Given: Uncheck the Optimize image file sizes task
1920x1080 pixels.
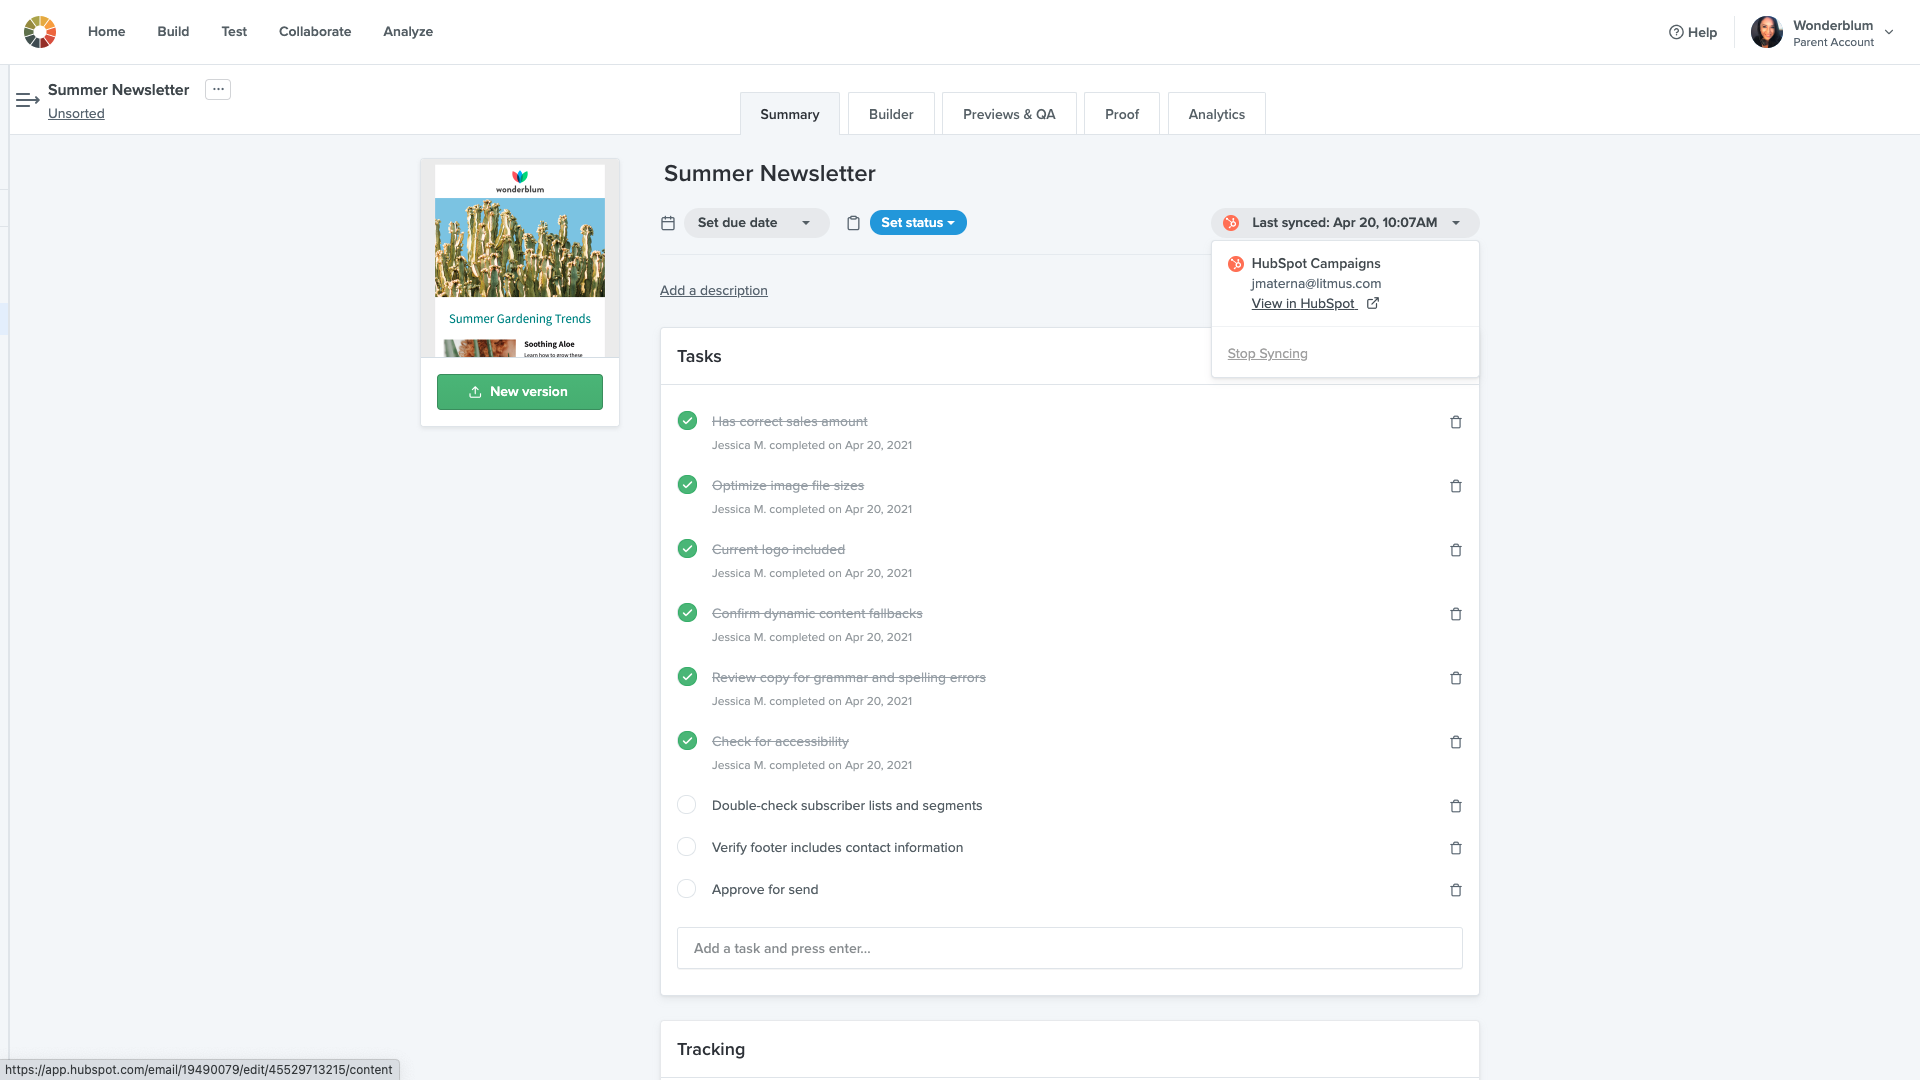Looking at the screenshot, I should pos(687,485).
